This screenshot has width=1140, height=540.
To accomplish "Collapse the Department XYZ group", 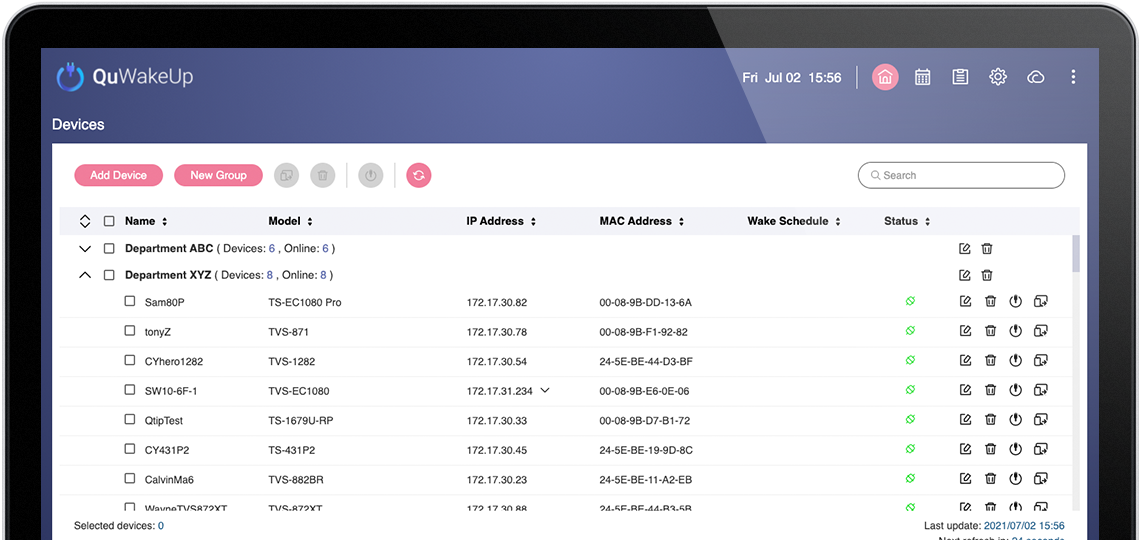I will (x=85, y=275).
